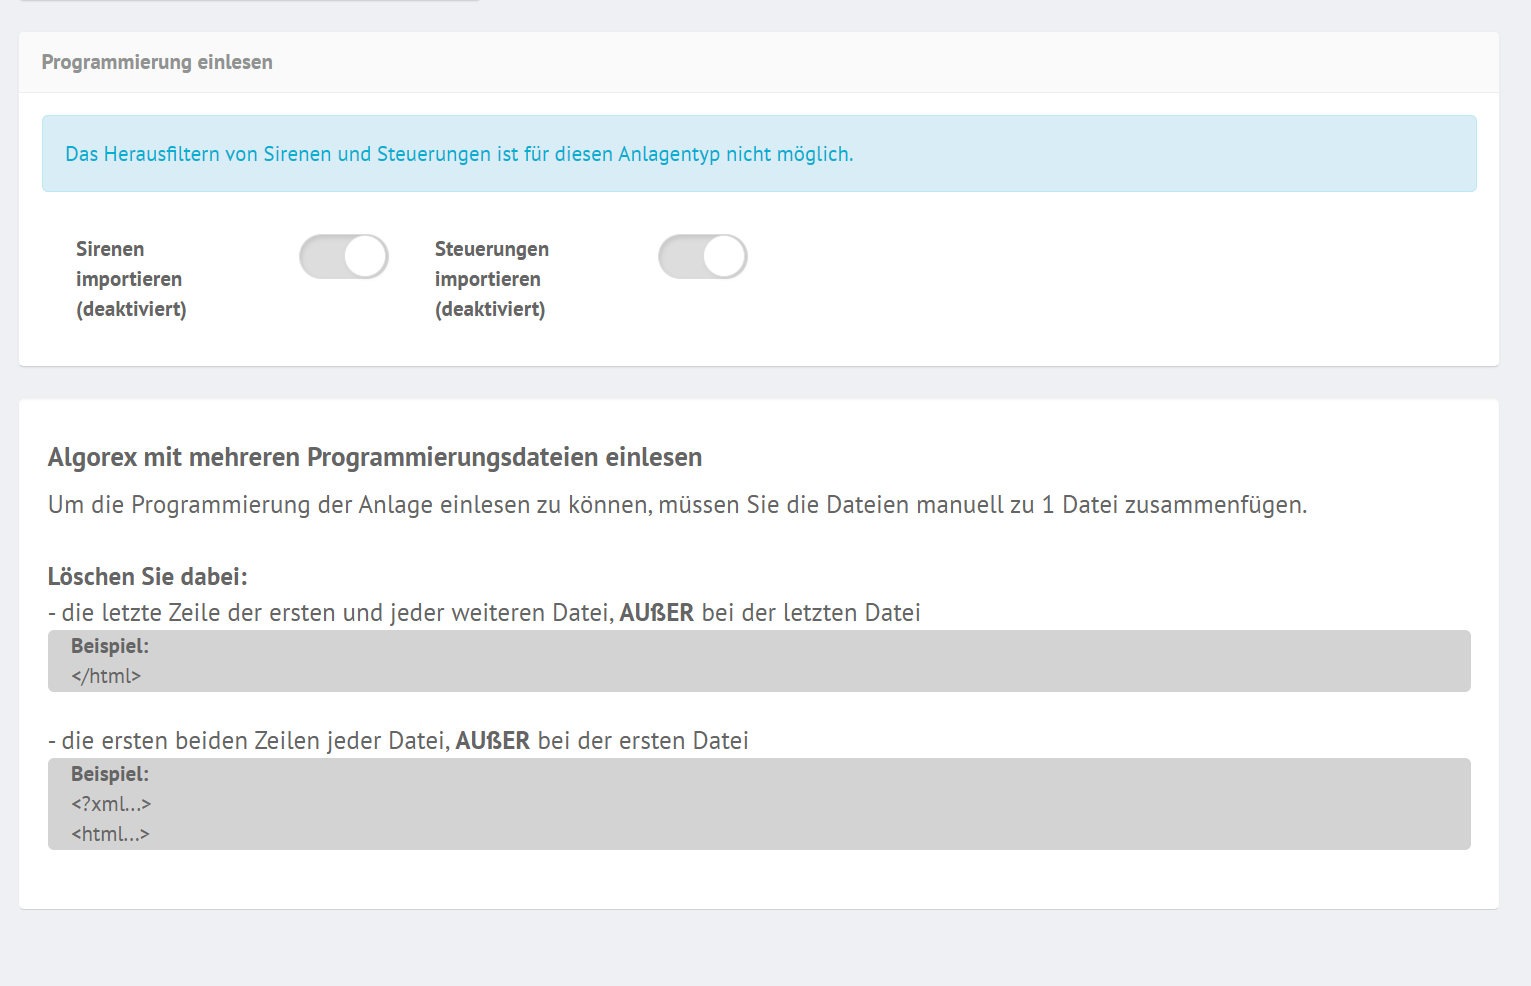This screenshot has width=1531, height=986.
Task: Toggle the Steuerungen importieren switch
Action: [x=703, y=257]
